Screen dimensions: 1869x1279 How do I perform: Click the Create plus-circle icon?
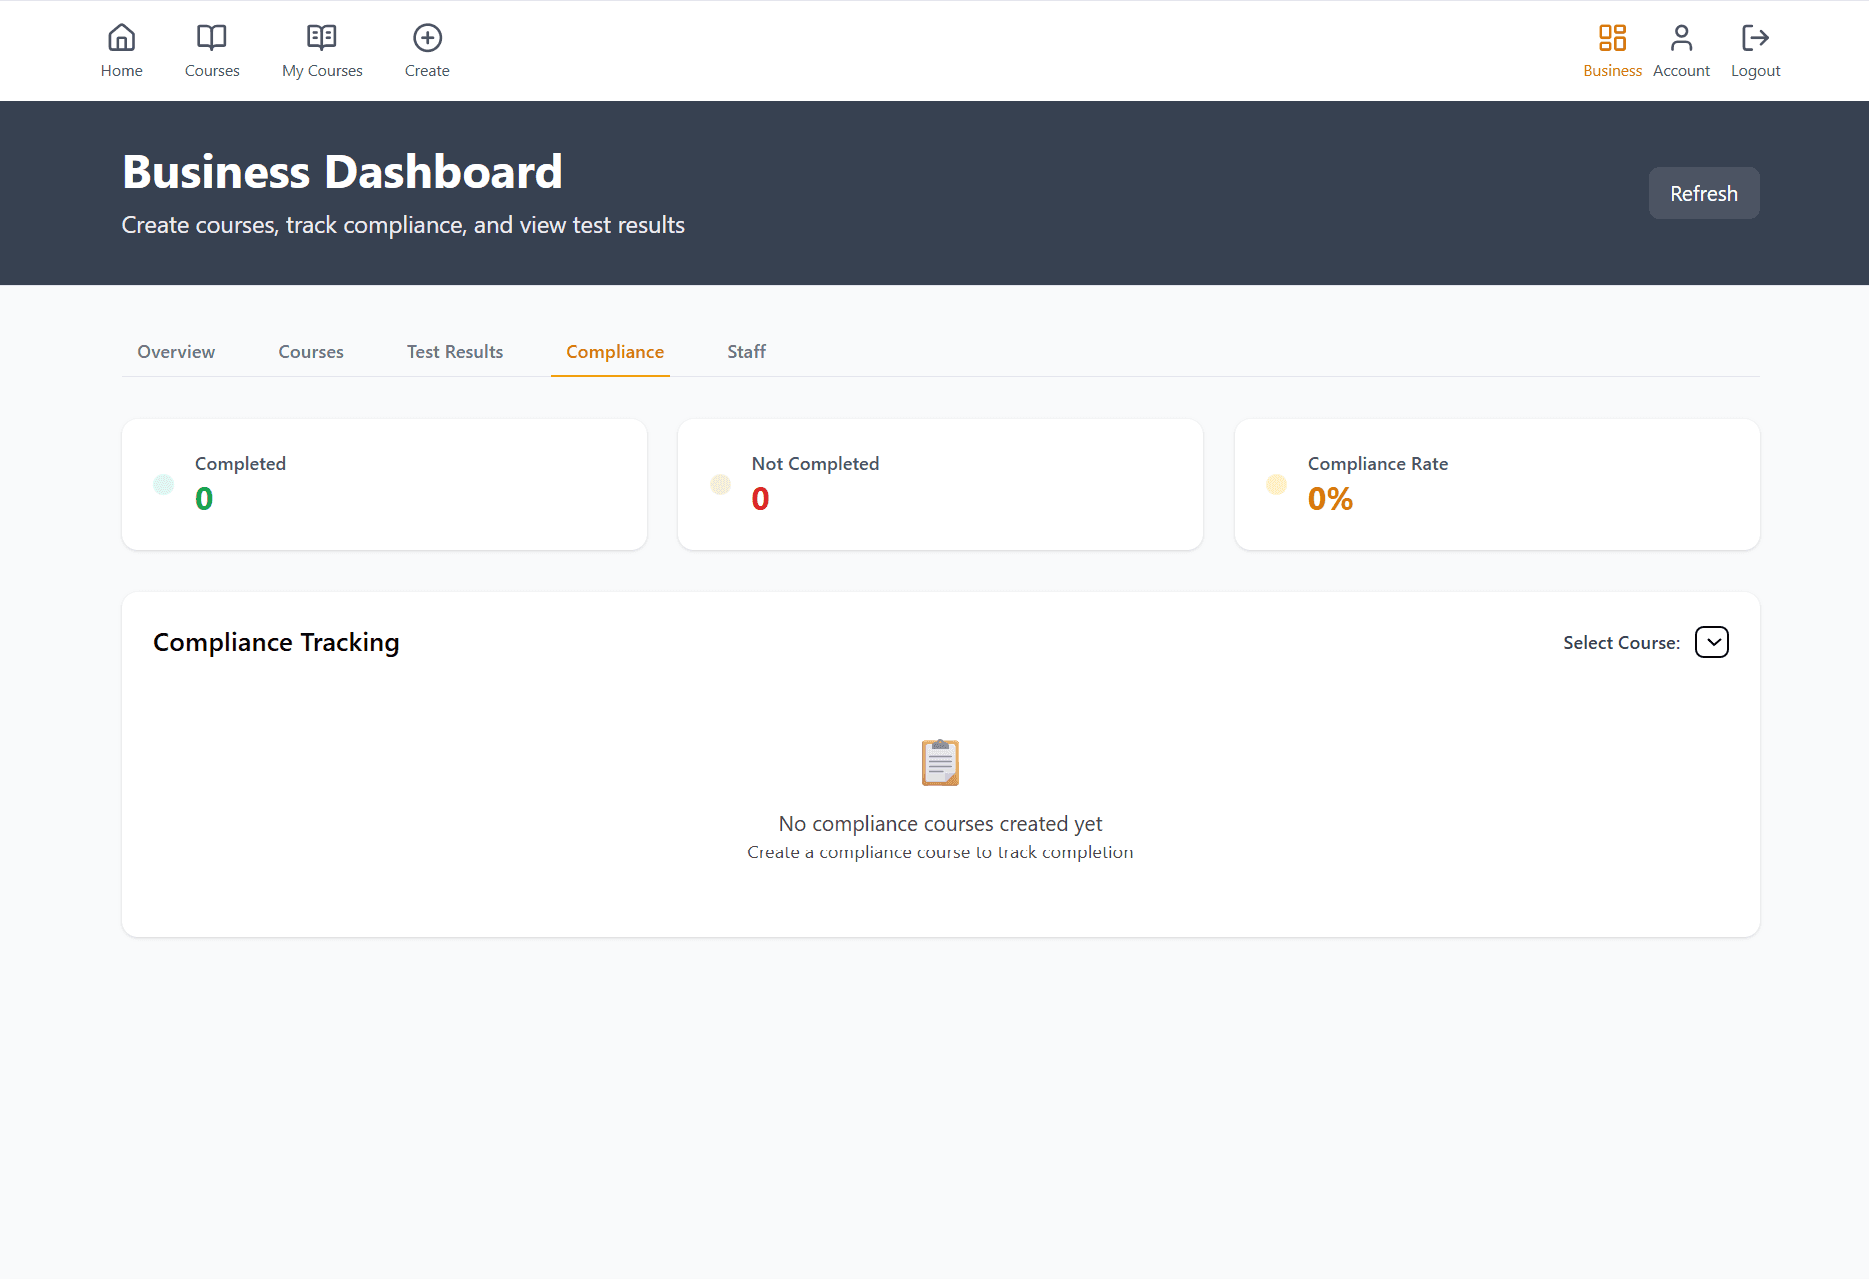pyautogui.click(x=427, y=38)
